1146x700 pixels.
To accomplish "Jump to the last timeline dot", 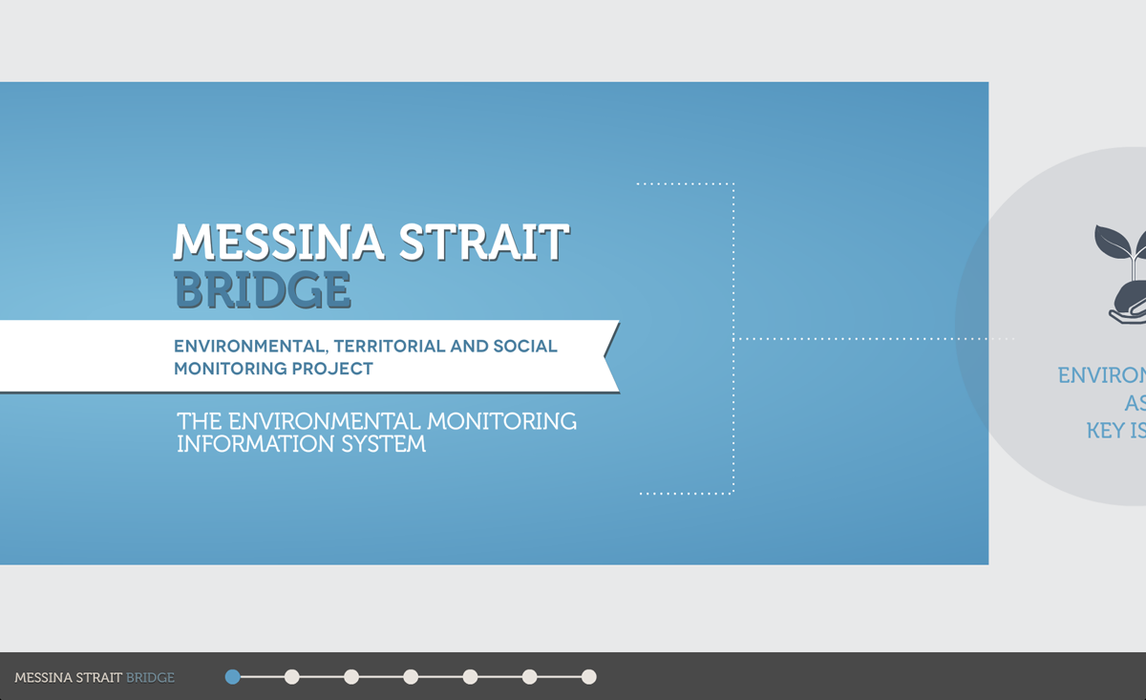I will point(589,677).
